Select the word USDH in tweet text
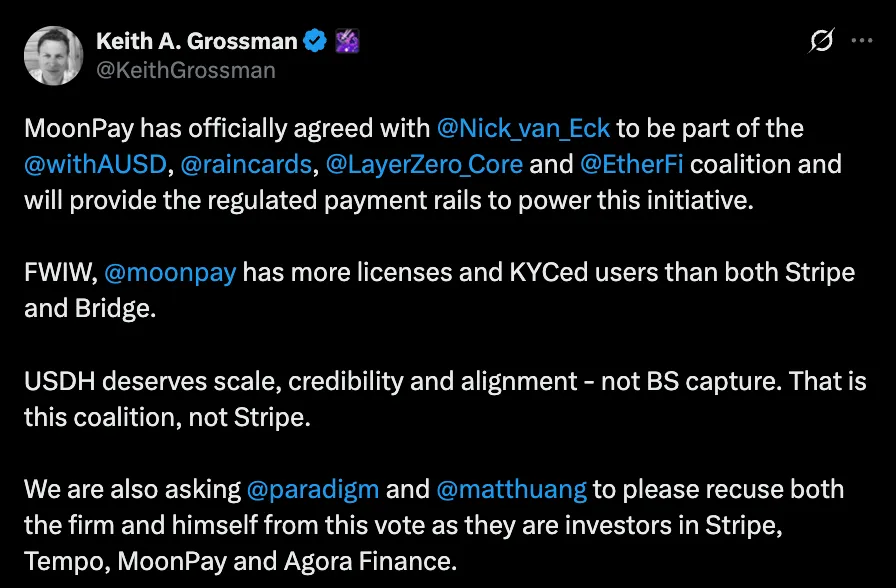Image resolution: width=896 pixels, height=588 pixels. point(60,381)
